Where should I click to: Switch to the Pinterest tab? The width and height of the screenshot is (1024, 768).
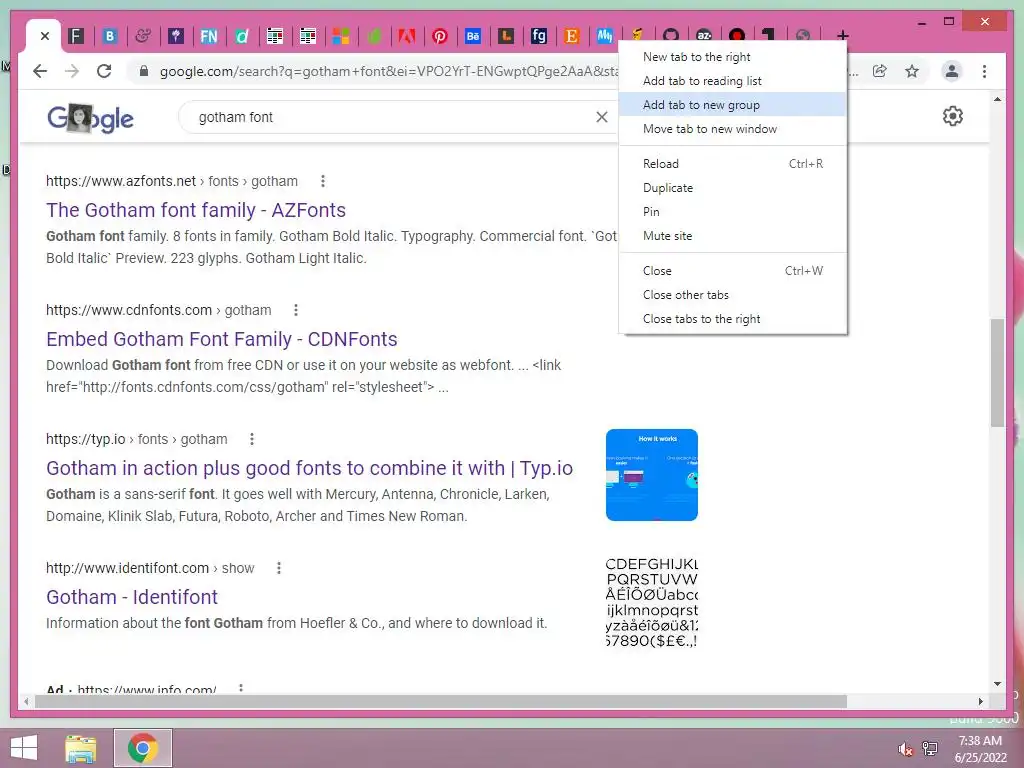[440, 36]
